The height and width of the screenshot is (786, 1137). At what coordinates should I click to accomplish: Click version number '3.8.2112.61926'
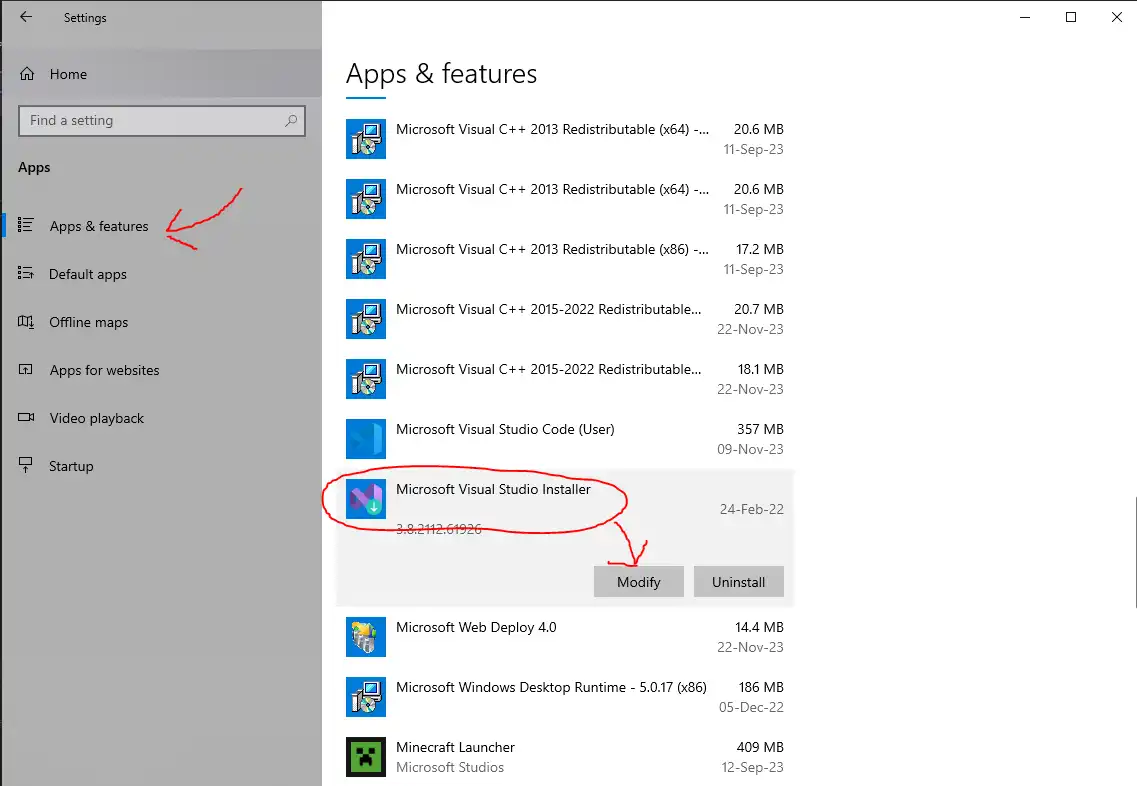(x=439, y=529)
